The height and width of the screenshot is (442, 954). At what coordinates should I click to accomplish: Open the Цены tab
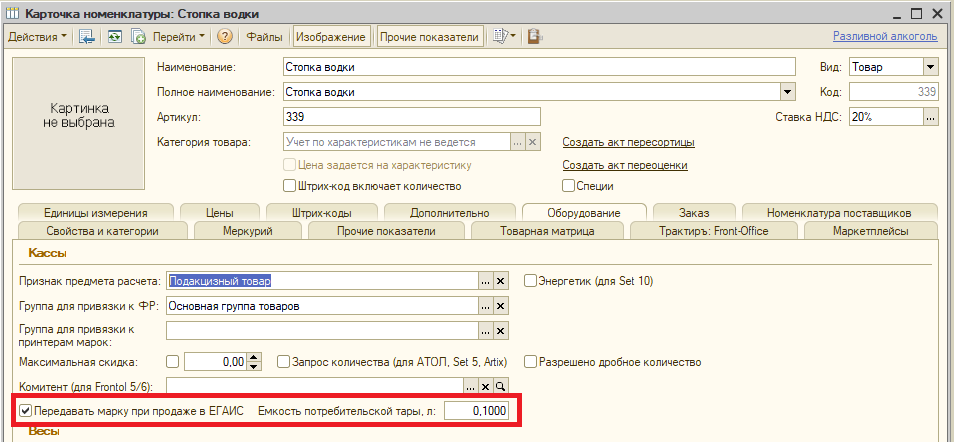pos(219,212)
